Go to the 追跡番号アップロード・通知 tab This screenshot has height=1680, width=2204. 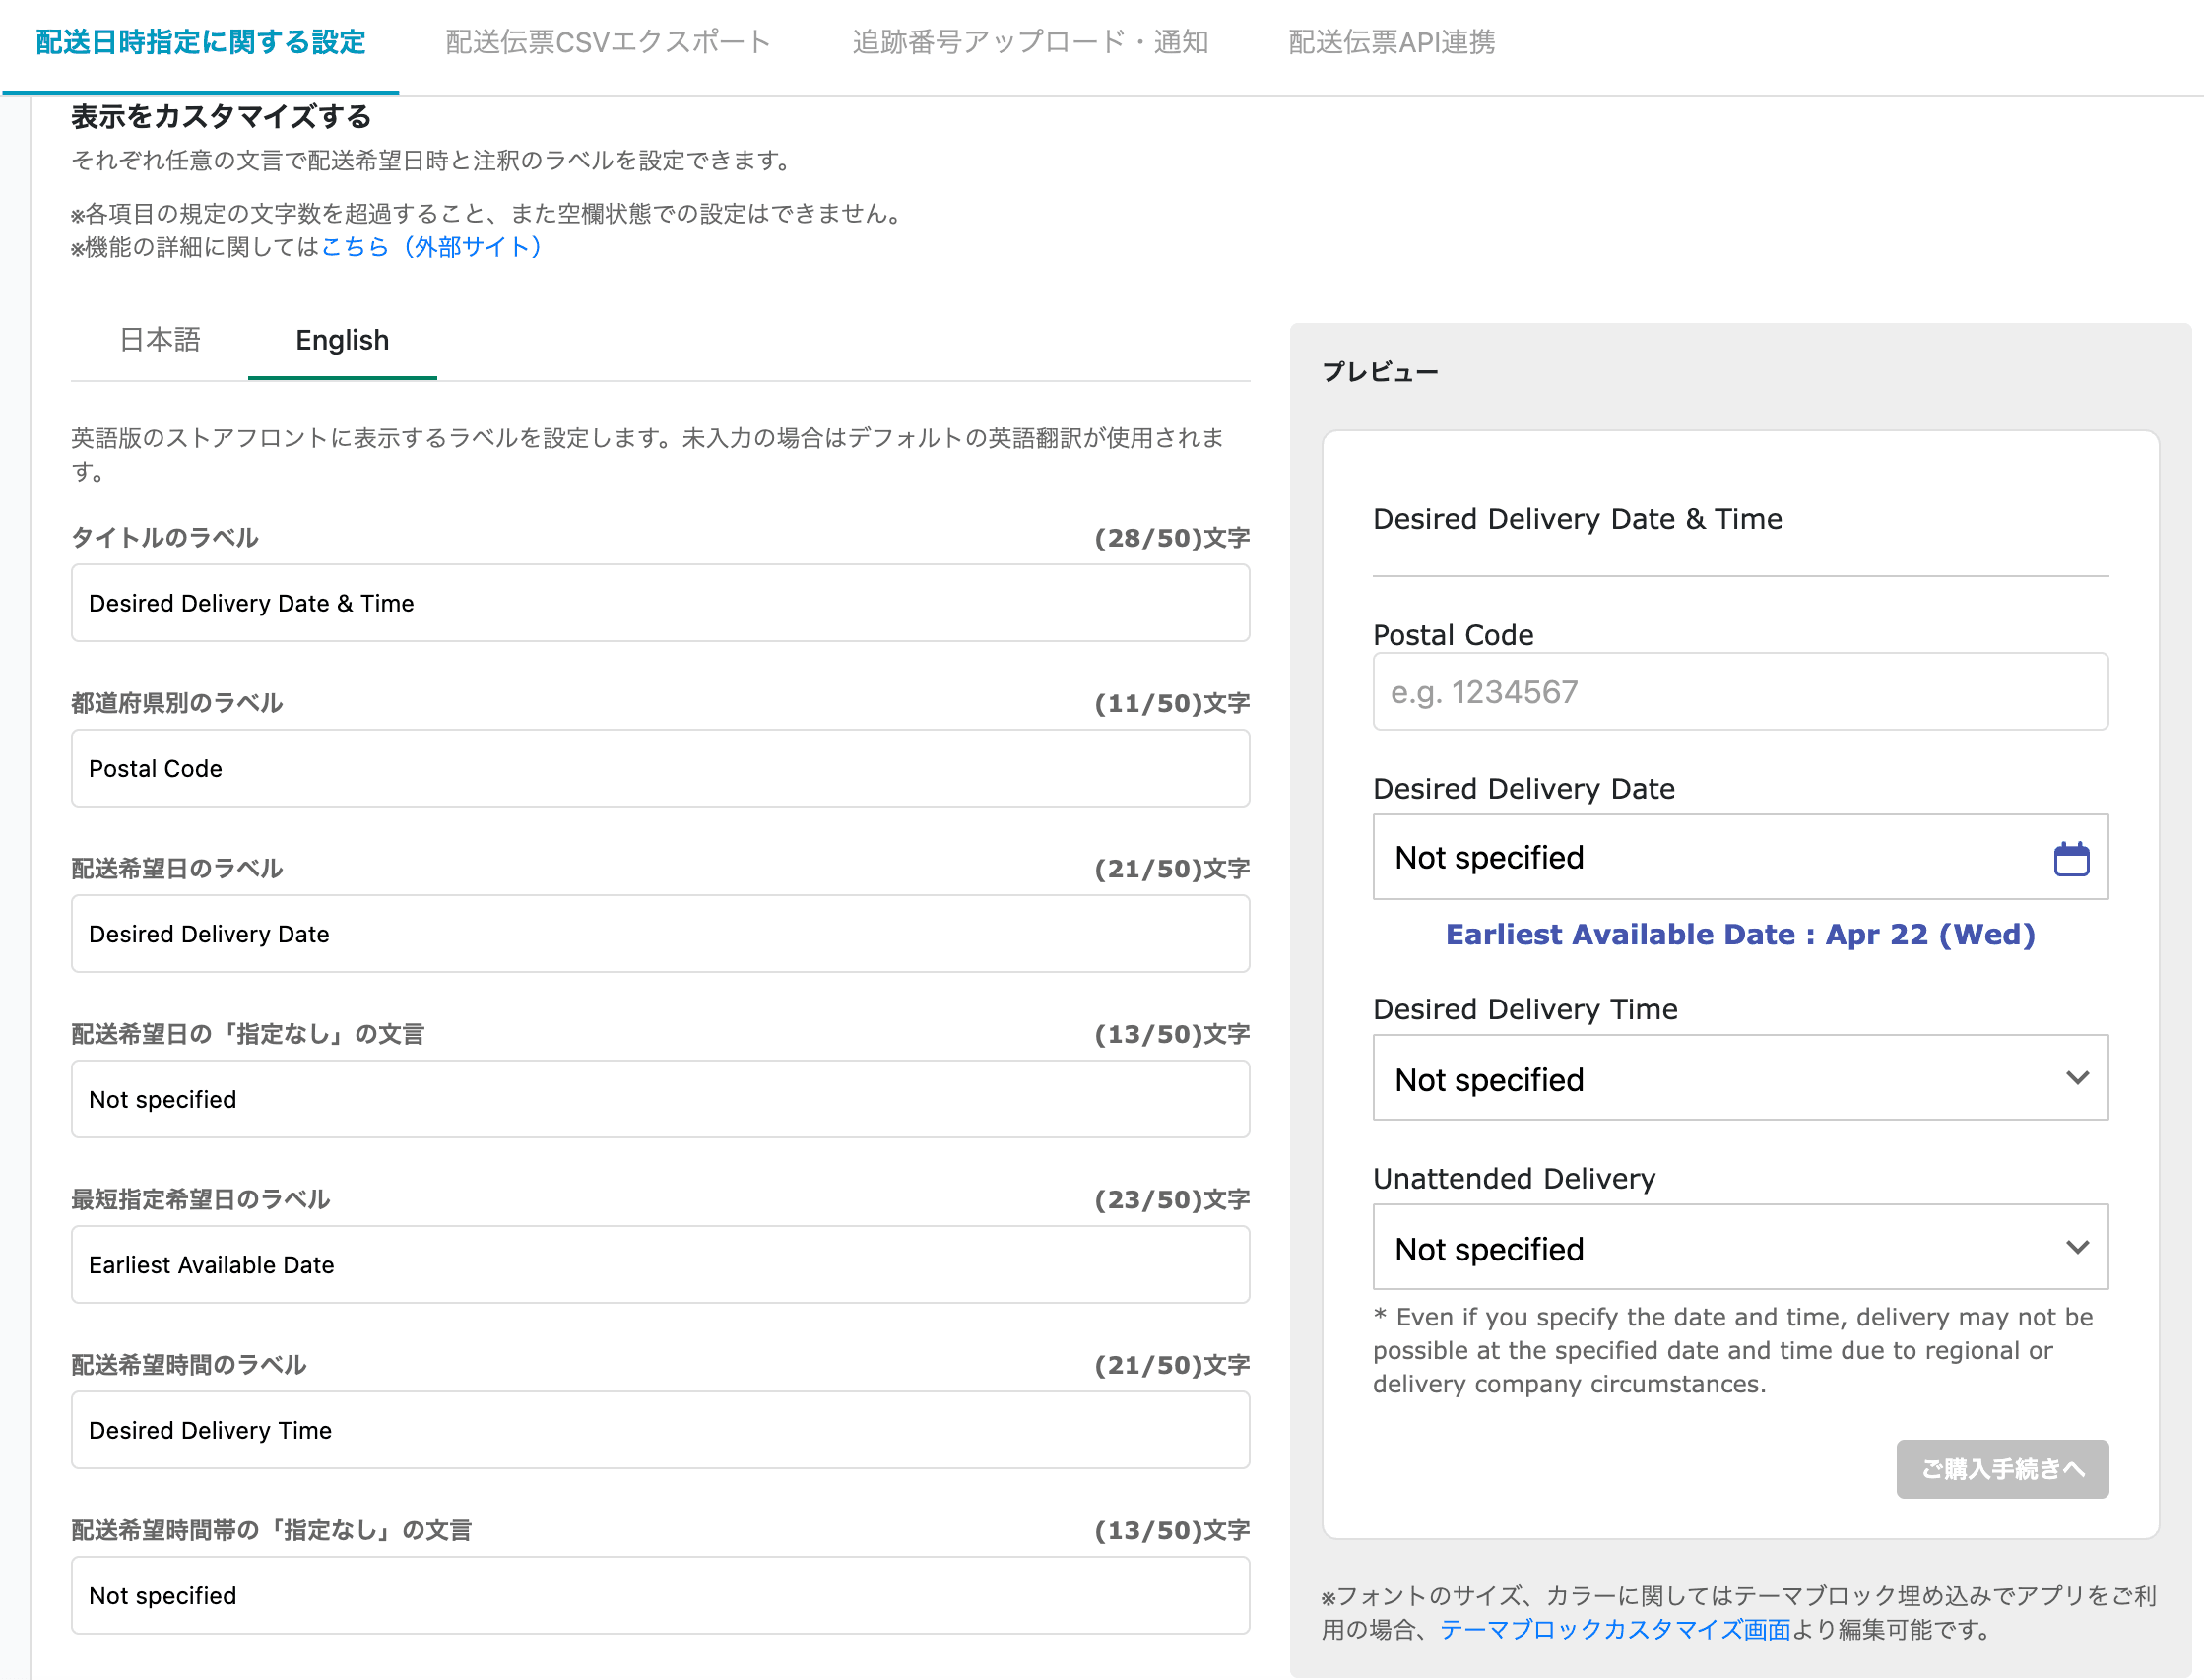[1029, 42]
